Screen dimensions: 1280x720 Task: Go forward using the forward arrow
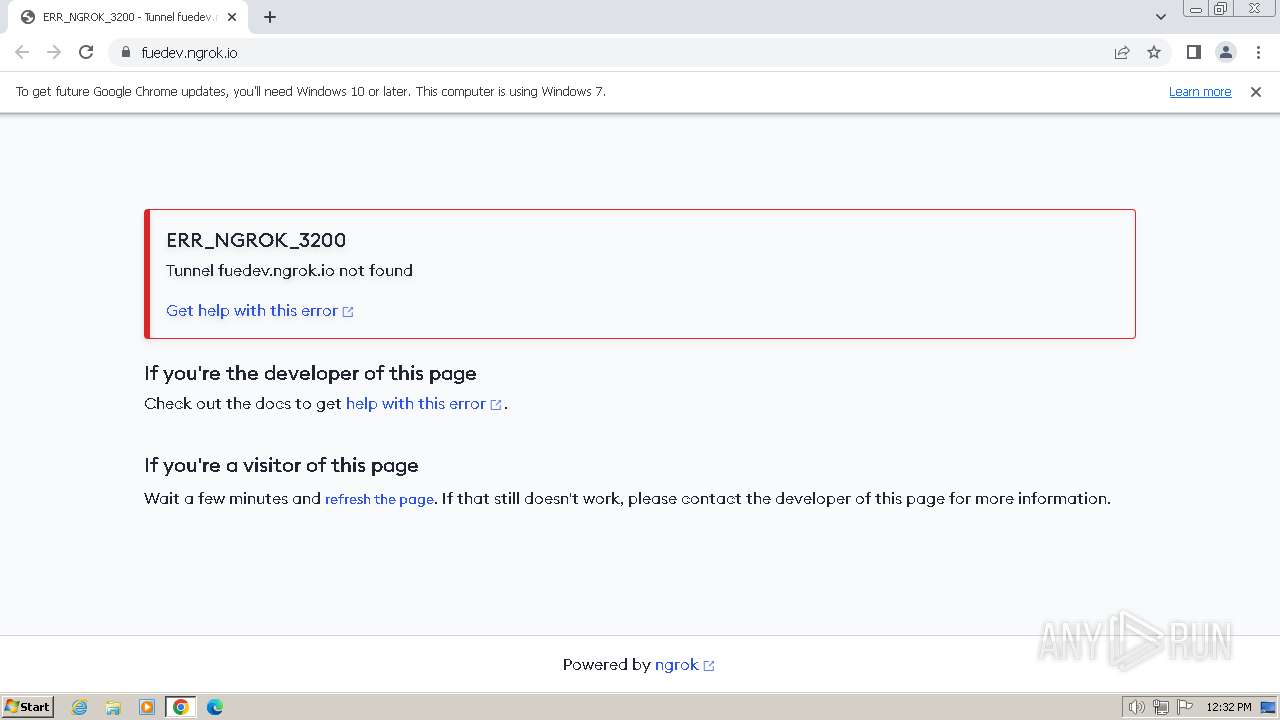54,52
